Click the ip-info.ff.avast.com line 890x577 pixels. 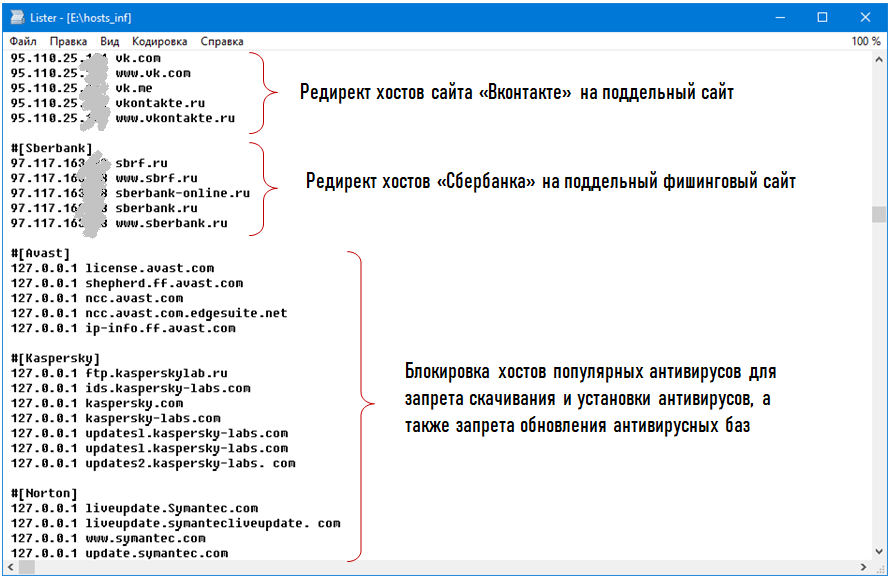[x=123, y=328]
